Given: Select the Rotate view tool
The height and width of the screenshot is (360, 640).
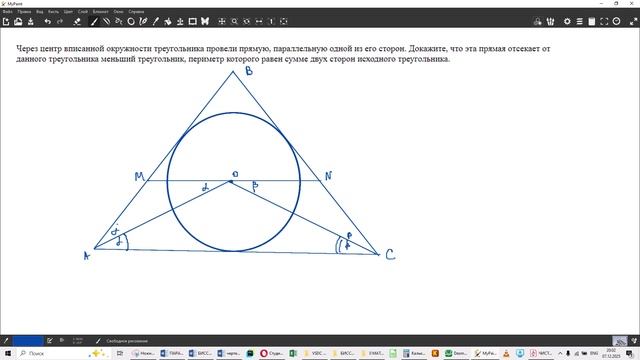Looking at the screenshot, I should (x=247, y=22).
